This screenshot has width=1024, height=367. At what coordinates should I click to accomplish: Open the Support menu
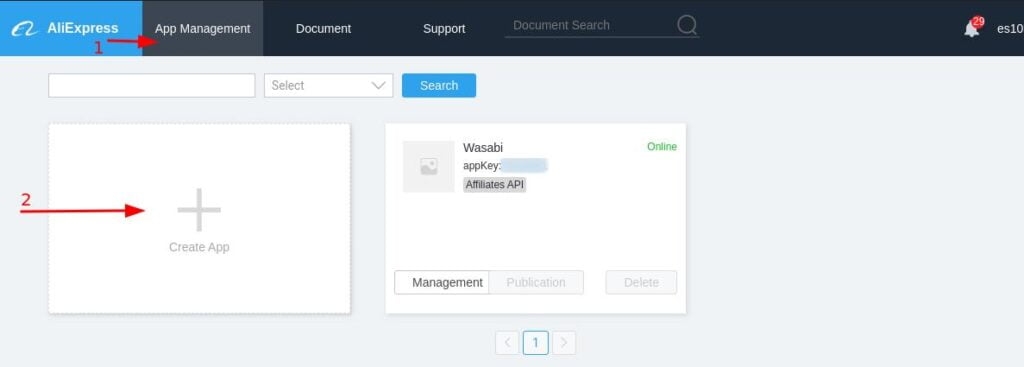tap(444, 29)
